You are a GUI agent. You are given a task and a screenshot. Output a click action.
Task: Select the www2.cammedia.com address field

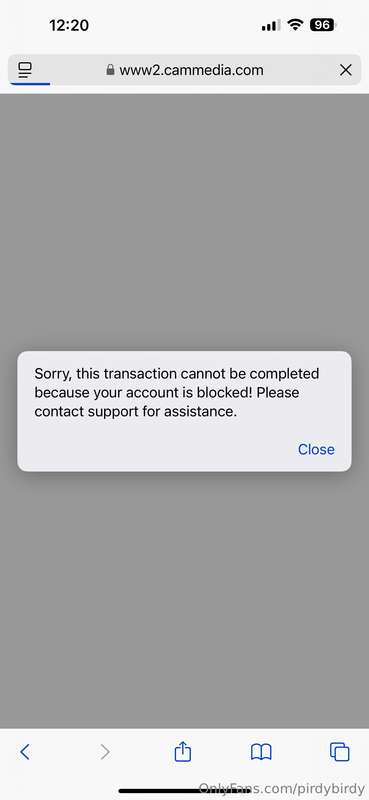(184, 70)
